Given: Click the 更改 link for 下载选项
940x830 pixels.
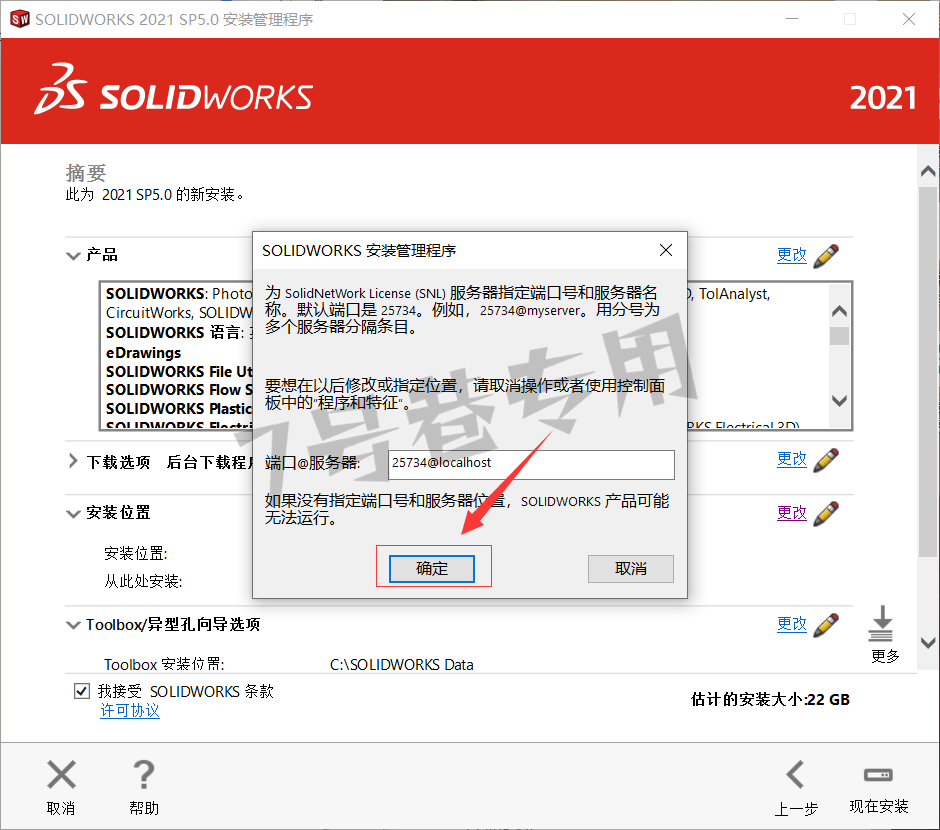Looking at the screenshot, I should pos(791,459).
